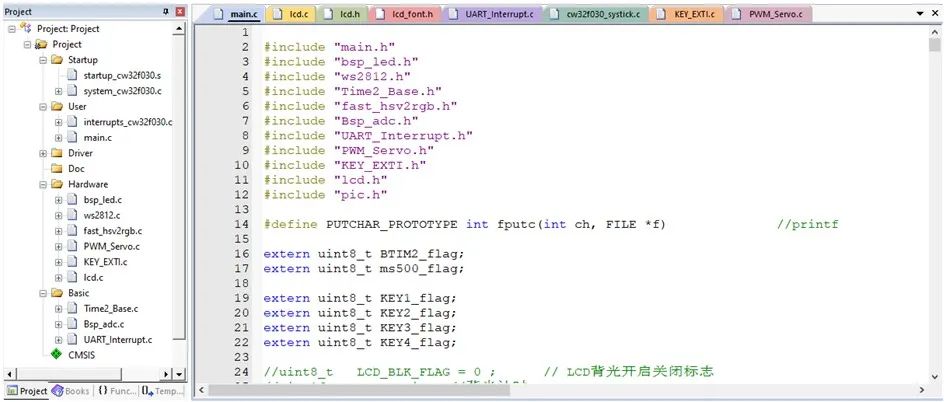Expand UART_Interrupt.c dependencies in tree
Image resolution: width=944 pixels, height=402 pixels.
58,340
